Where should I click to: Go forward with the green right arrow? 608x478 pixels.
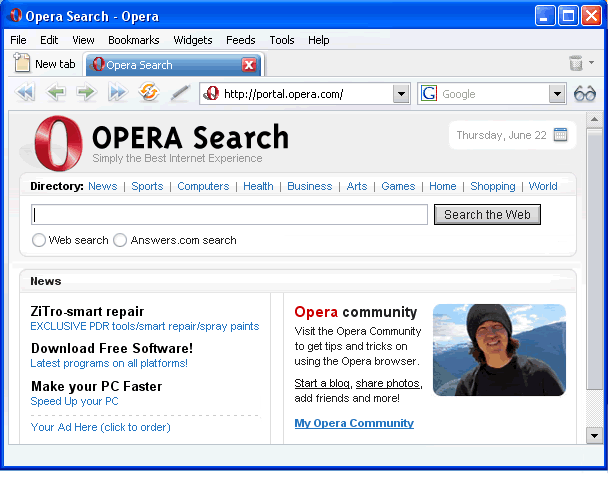pyautogui.click(x=86, y=92)
